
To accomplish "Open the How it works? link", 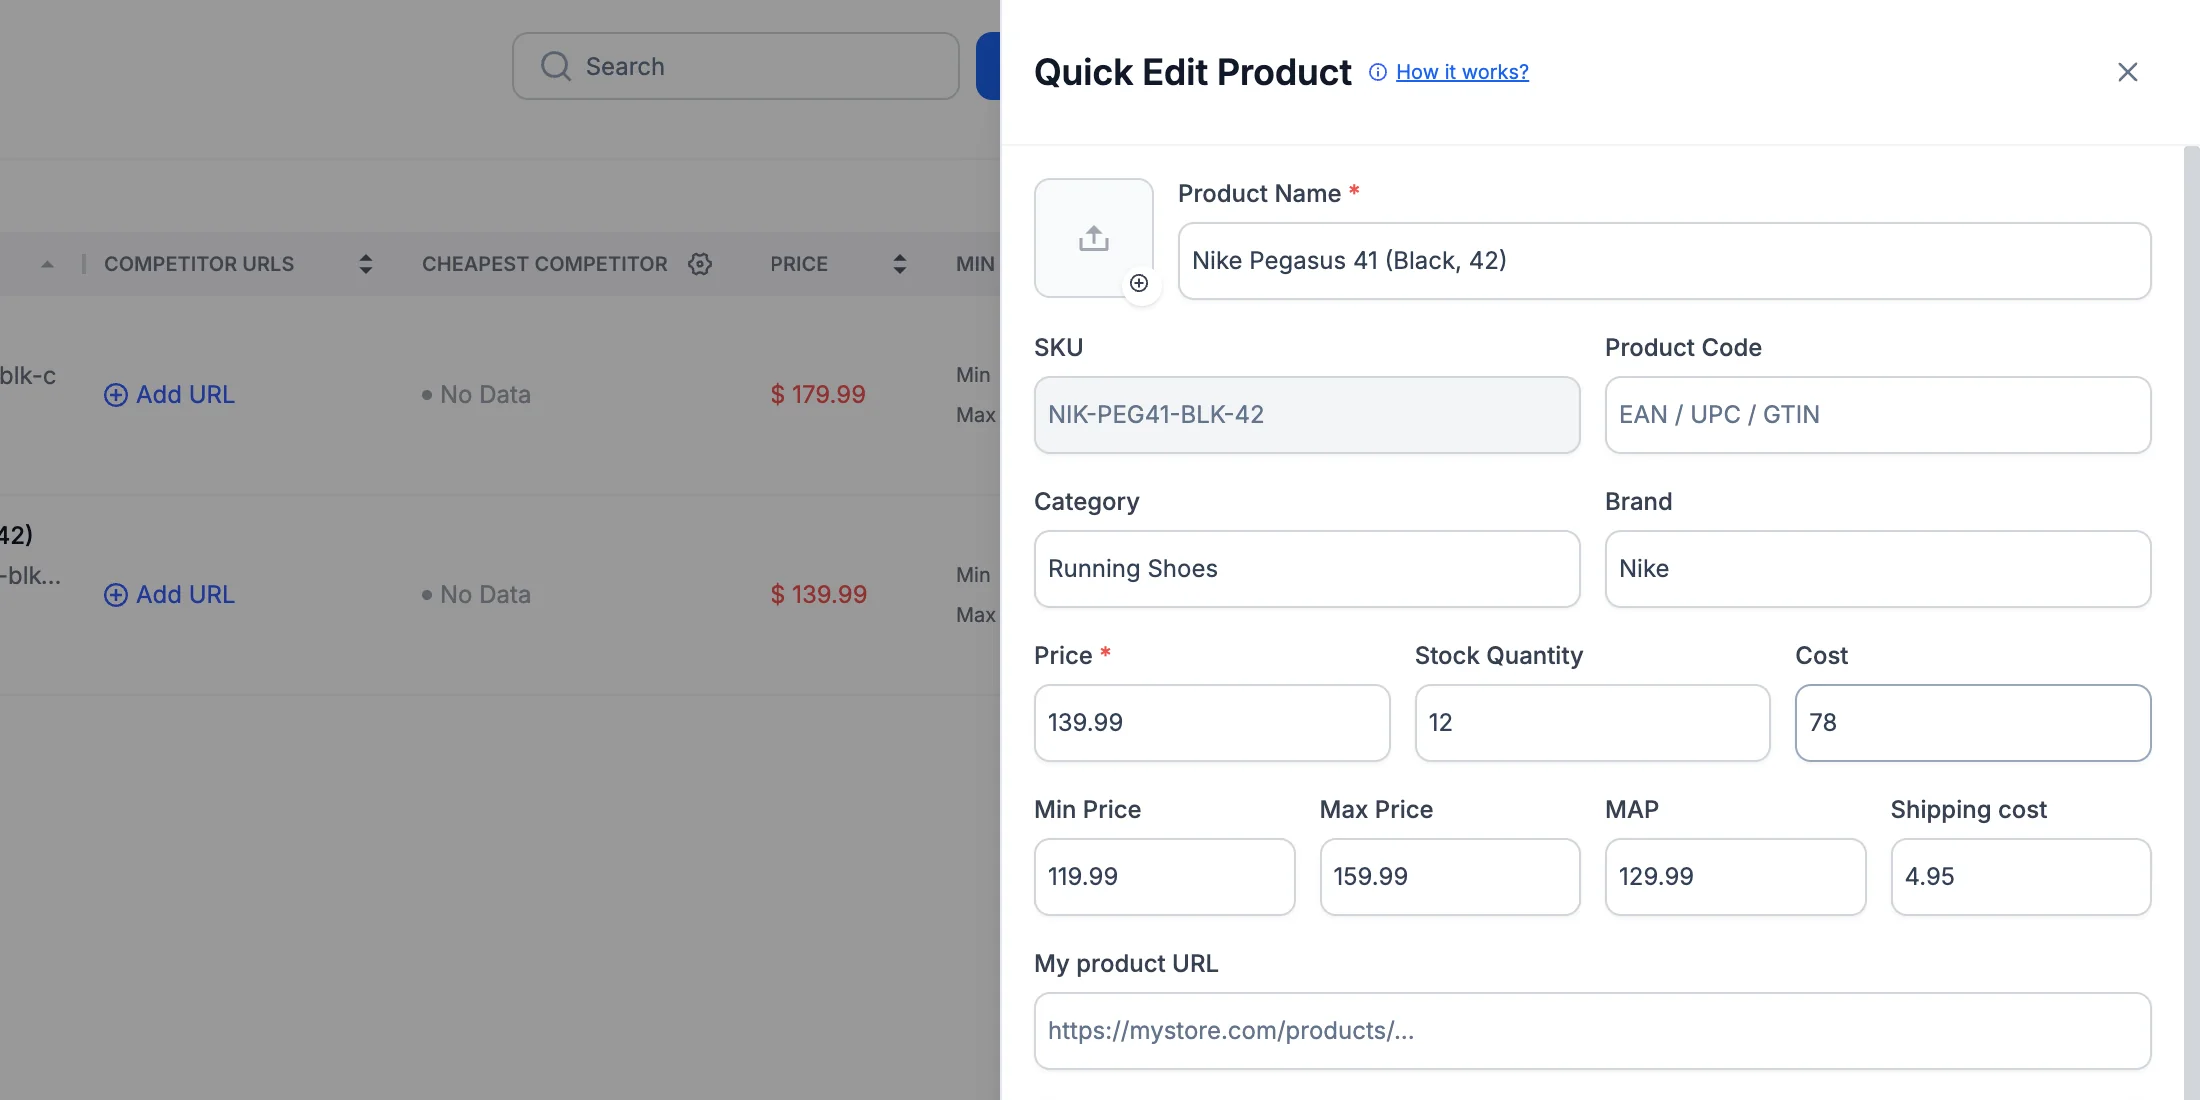I will (x=1462, y=72).
